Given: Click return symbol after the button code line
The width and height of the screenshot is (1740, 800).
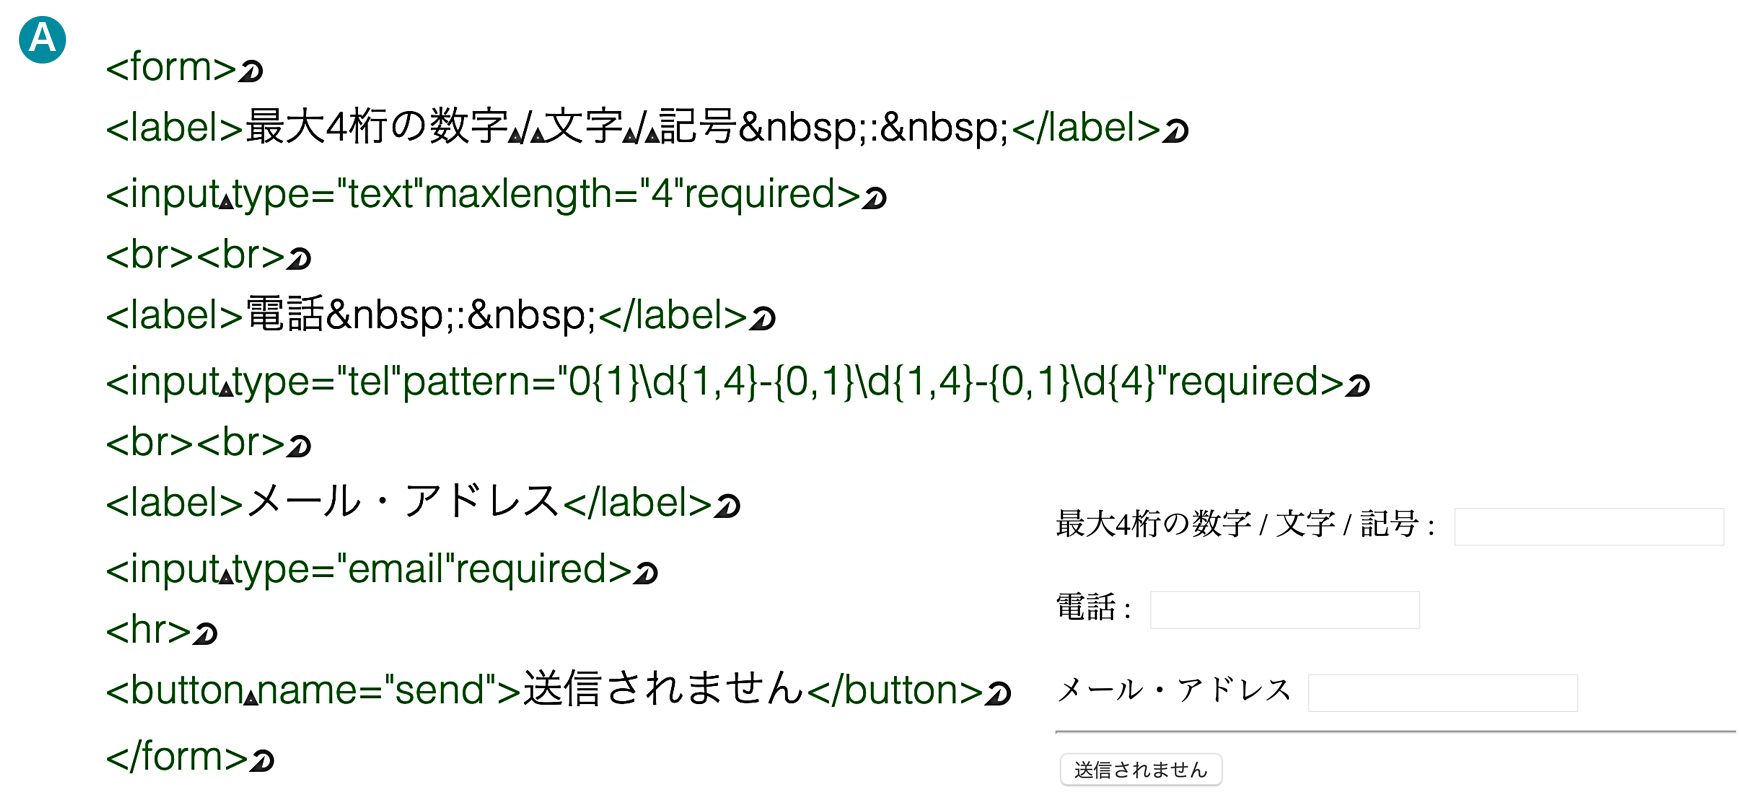Looking at the screenshot, I should click(x=998, y=693).
